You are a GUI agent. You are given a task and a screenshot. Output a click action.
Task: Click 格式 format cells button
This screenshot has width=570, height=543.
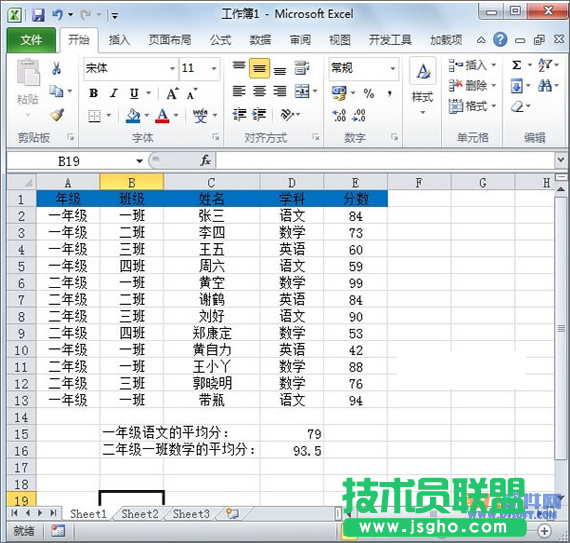(472, 106)
